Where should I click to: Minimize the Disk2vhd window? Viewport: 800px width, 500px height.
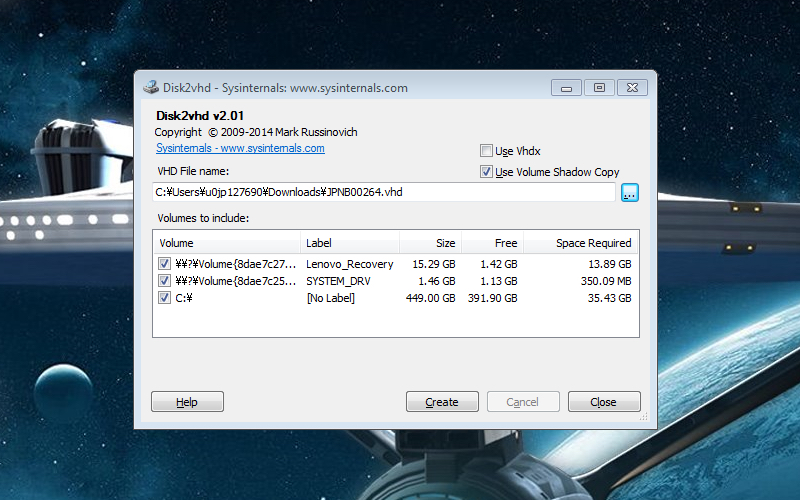pos(567,87)
